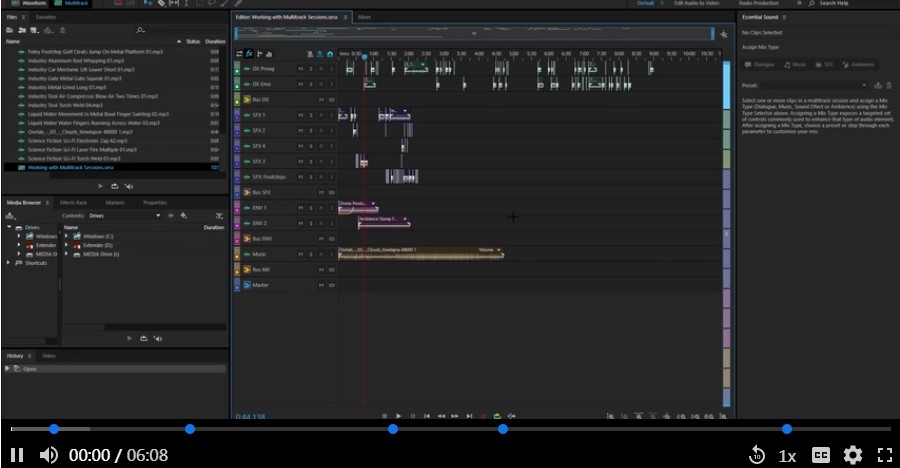Mute the video player volume icon

[48, 455]
